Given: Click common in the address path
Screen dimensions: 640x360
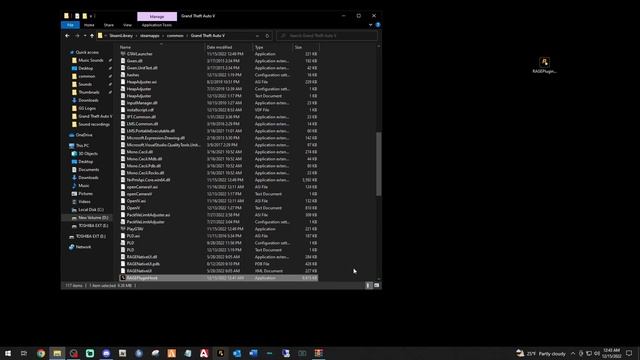Looking at the screenshot, I should (175, 36).
